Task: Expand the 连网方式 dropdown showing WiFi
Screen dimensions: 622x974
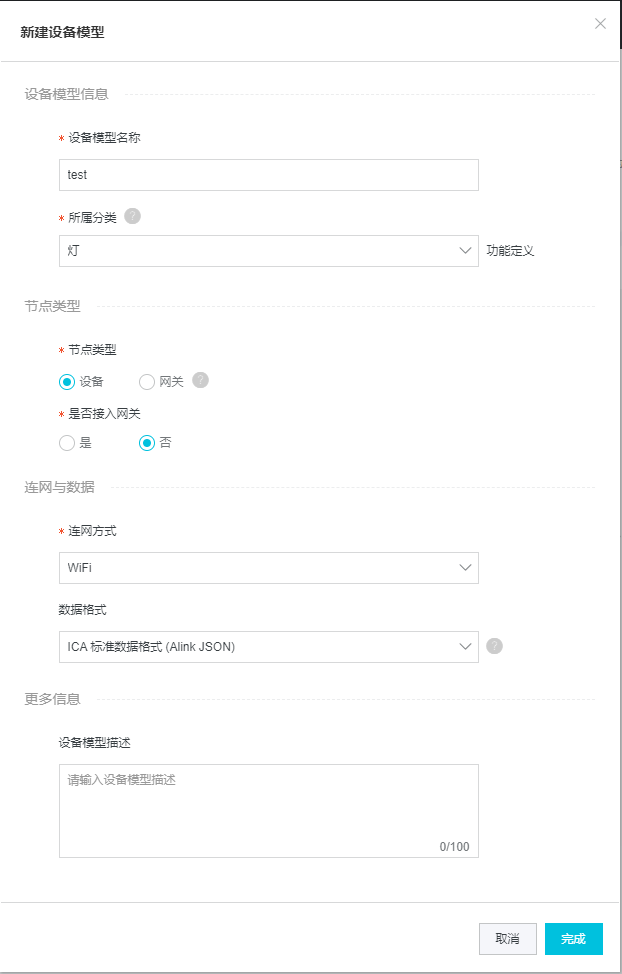Action: (x=270, y=567)
